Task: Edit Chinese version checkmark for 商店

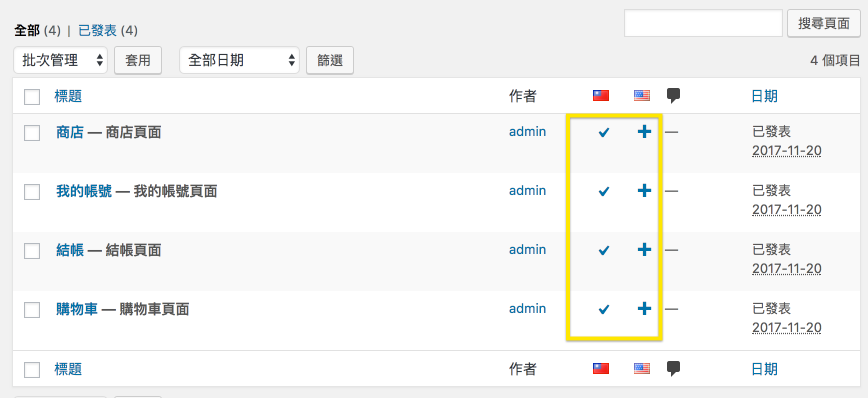Action: tap(604, 133)
